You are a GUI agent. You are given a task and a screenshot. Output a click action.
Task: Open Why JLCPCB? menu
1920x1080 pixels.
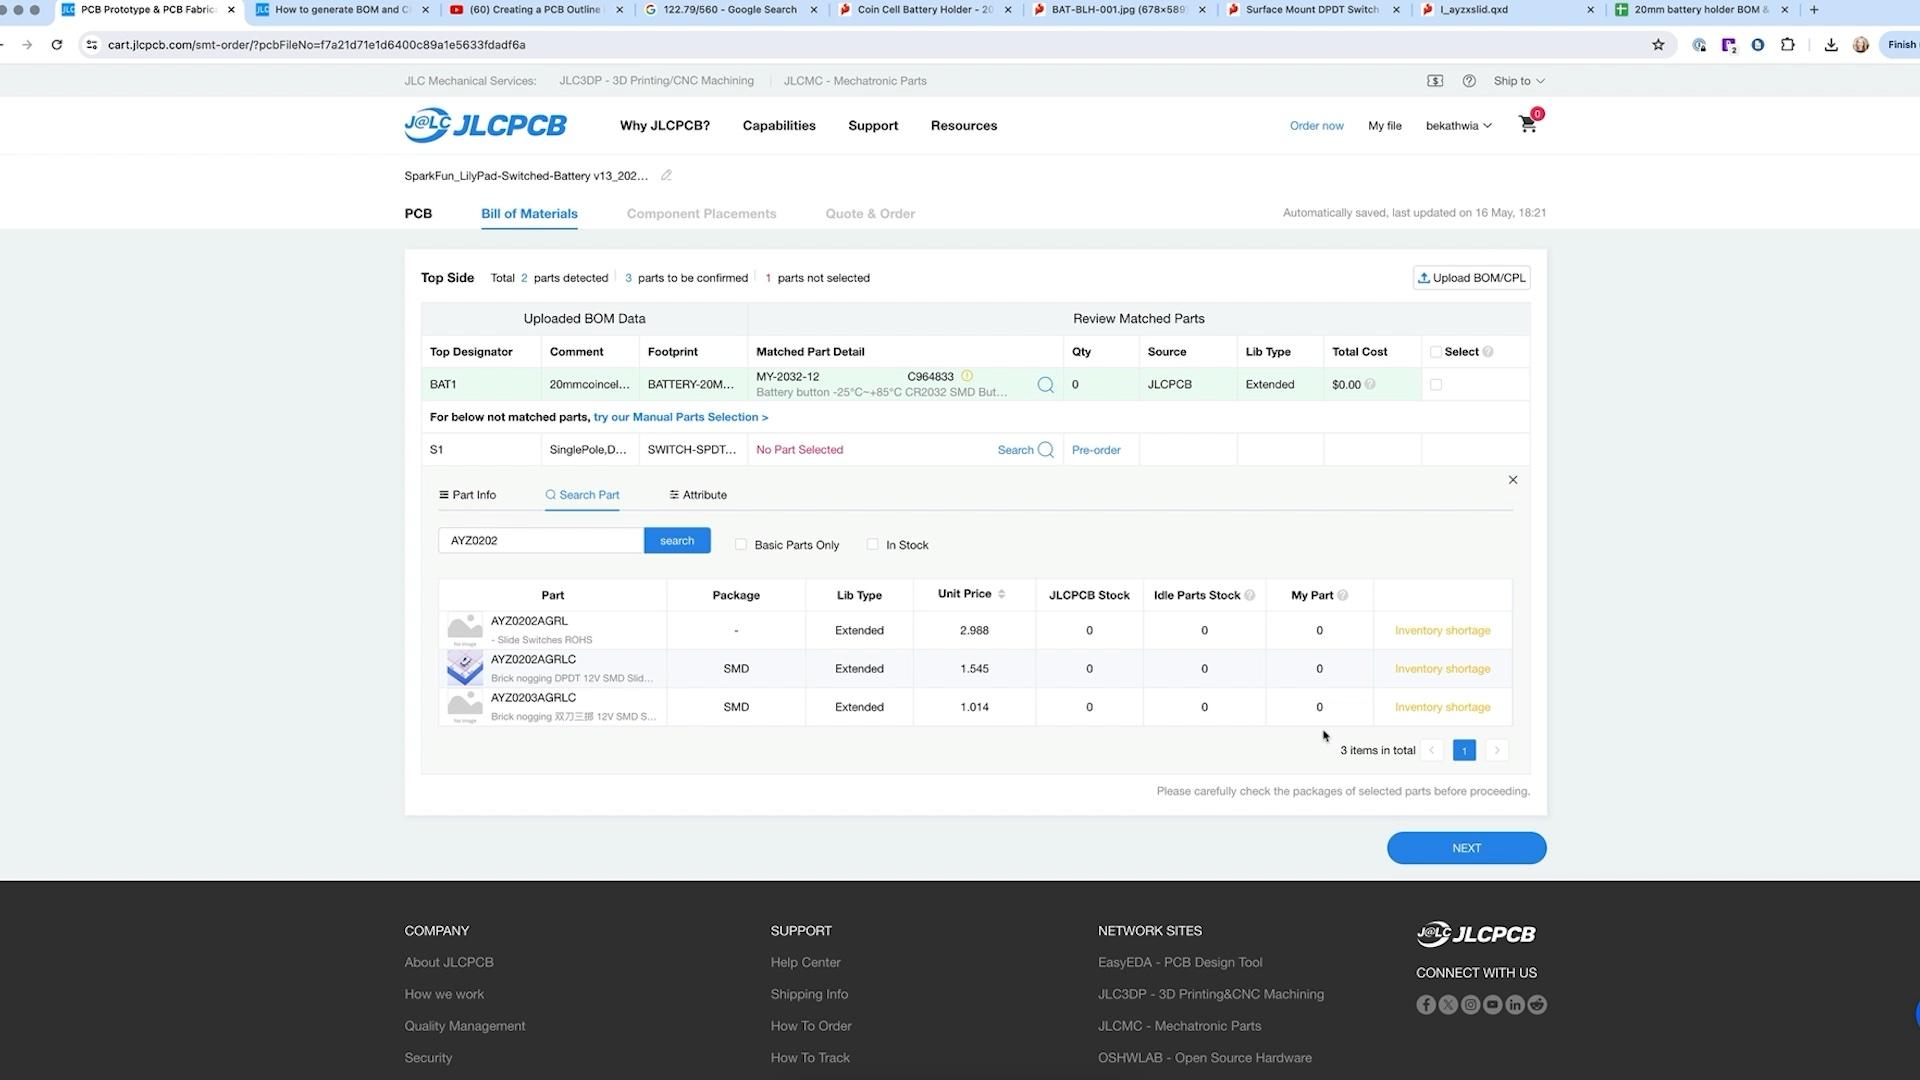coord(664,126)
